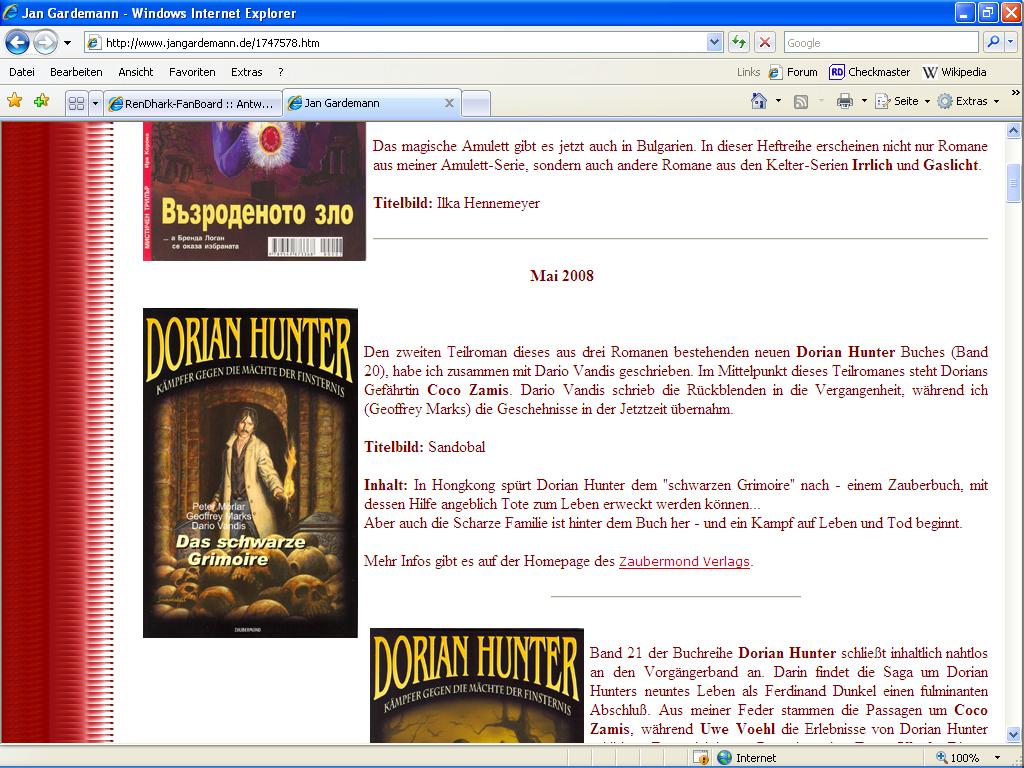Click the Das schwarze Grimoire book cover
The image size is (1024, 768).
coord(250,473)
